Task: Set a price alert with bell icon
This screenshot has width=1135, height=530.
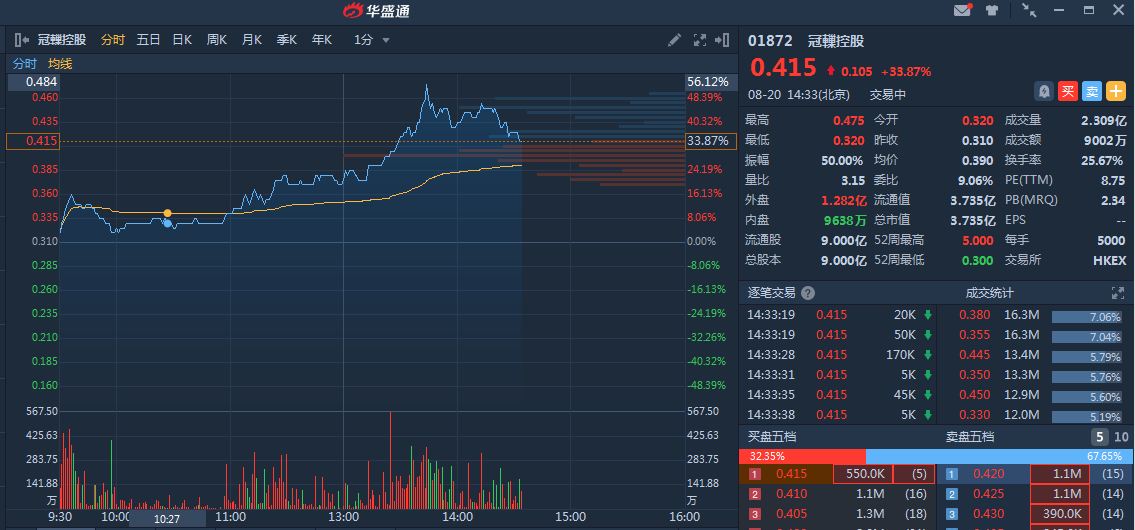Action: [1044, 91]
